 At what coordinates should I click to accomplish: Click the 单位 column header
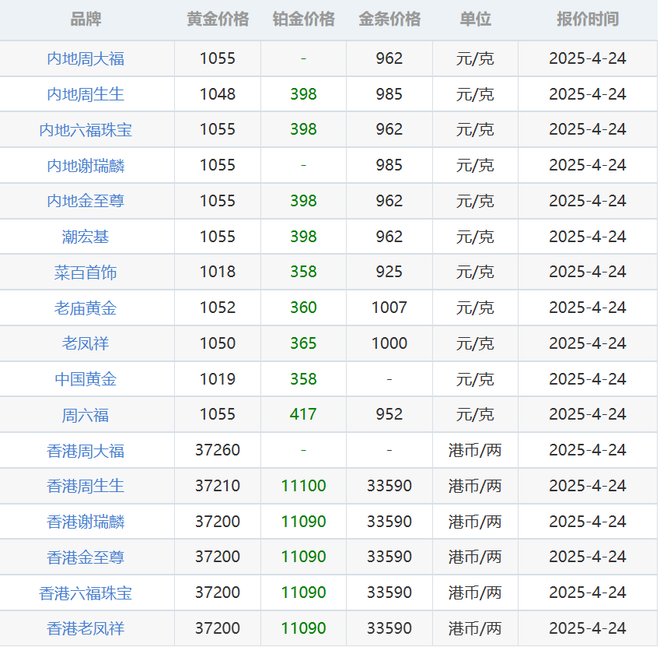[x=475, y=19]
